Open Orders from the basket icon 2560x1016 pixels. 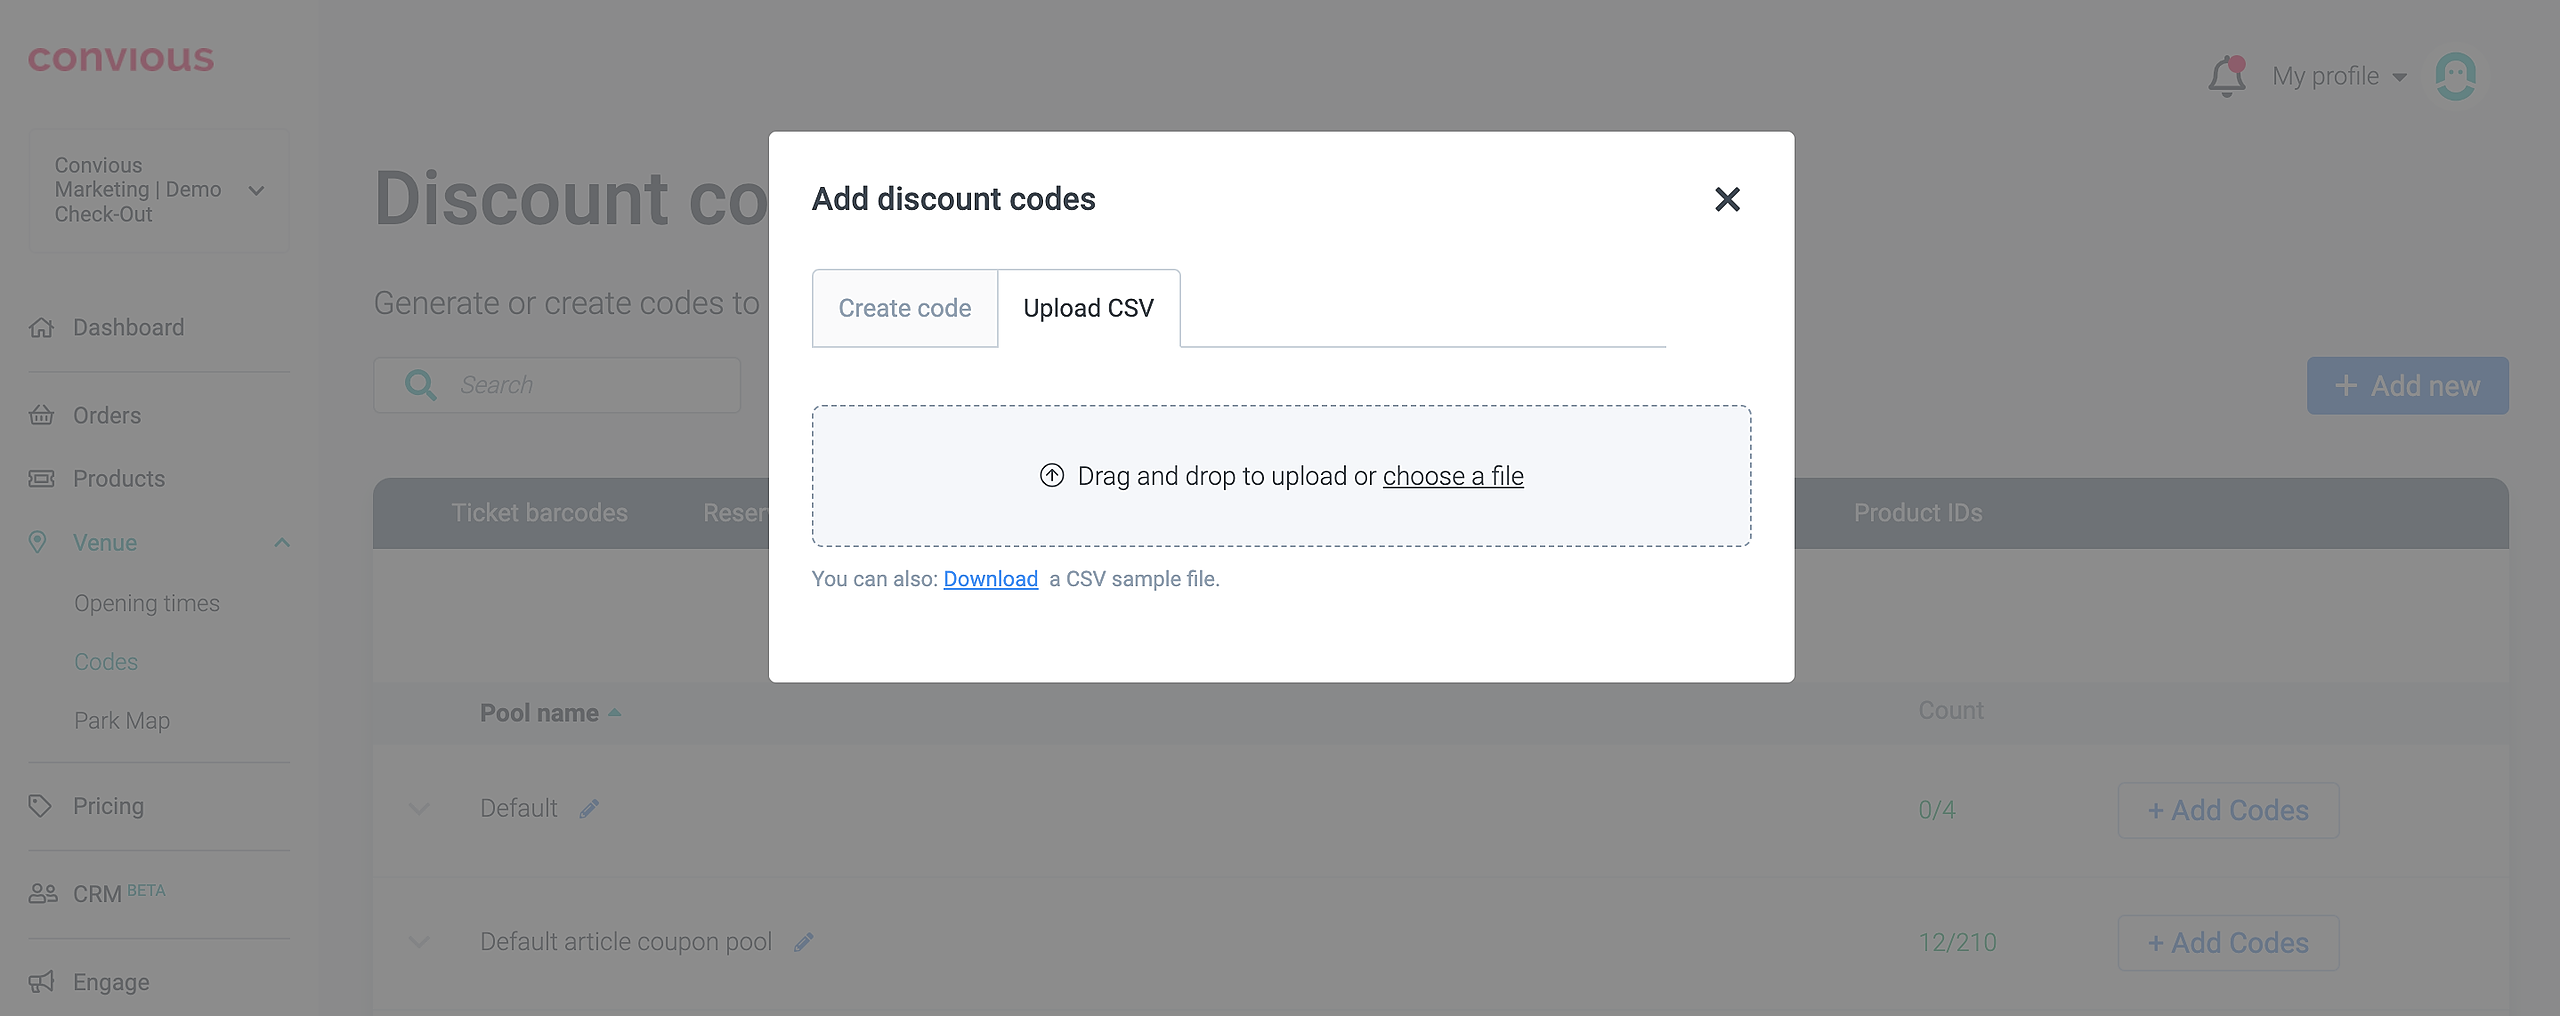tap(41, 415)
